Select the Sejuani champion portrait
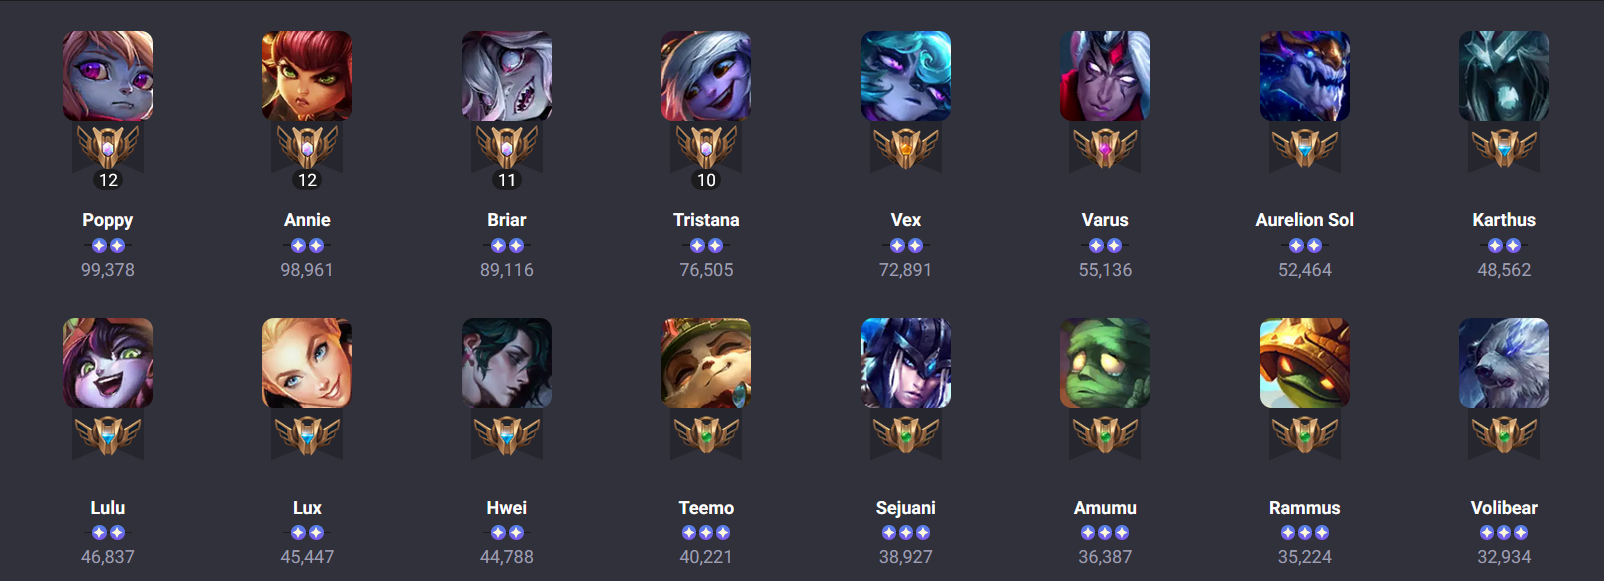 (x=906, y=363)
